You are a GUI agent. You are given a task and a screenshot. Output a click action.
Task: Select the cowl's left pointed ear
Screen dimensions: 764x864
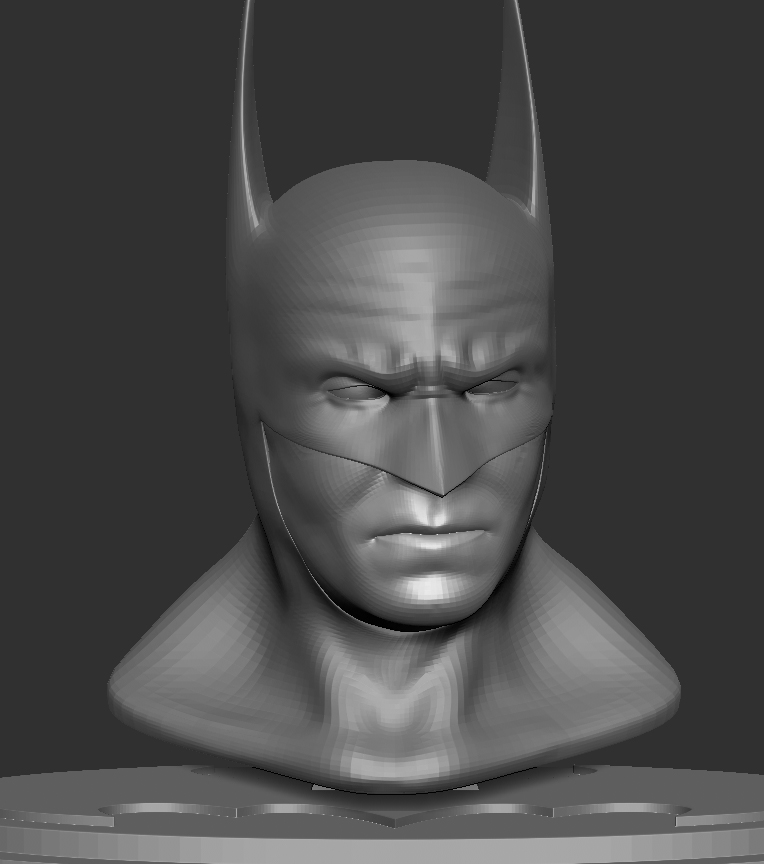pos(251,118)
